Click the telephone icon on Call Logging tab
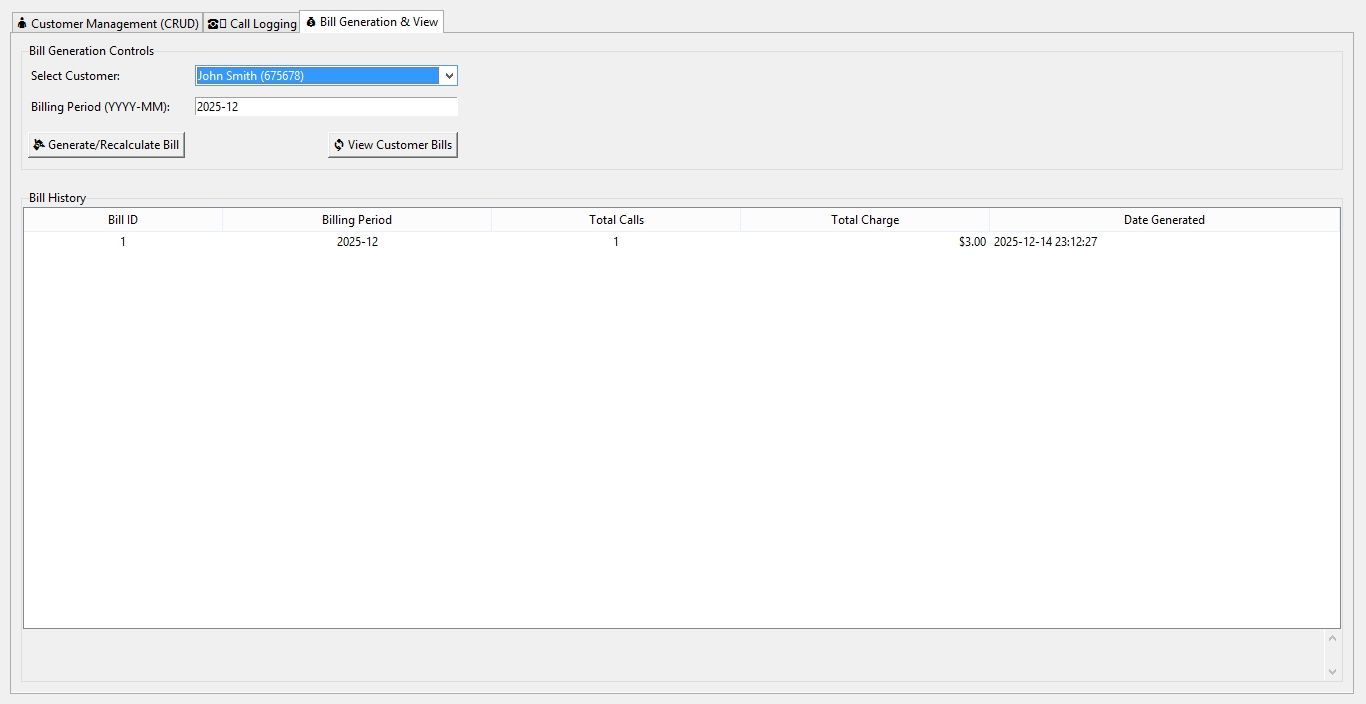The height and width of the screenshot is (704, 1366). [x=214, y=24]
